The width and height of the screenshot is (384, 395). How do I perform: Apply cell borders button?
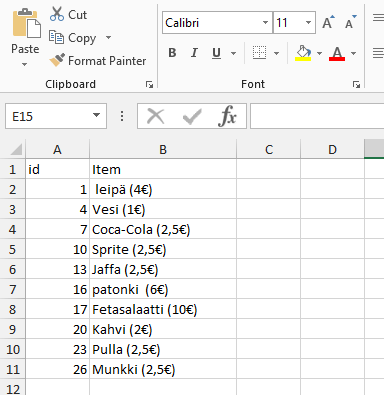[x=259, y=53]
